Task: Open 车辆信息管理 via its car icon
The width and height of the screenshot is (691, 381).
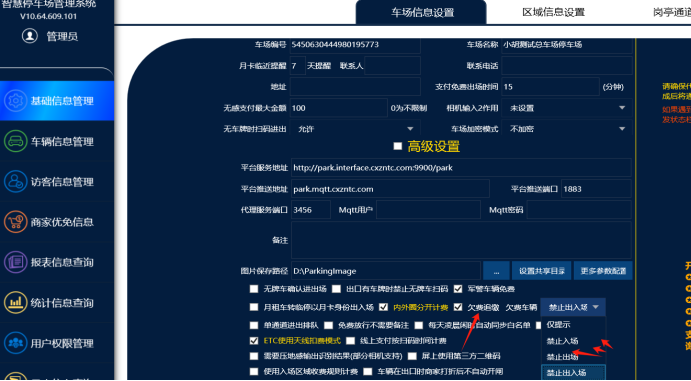Action: click(x=15, y=141)
